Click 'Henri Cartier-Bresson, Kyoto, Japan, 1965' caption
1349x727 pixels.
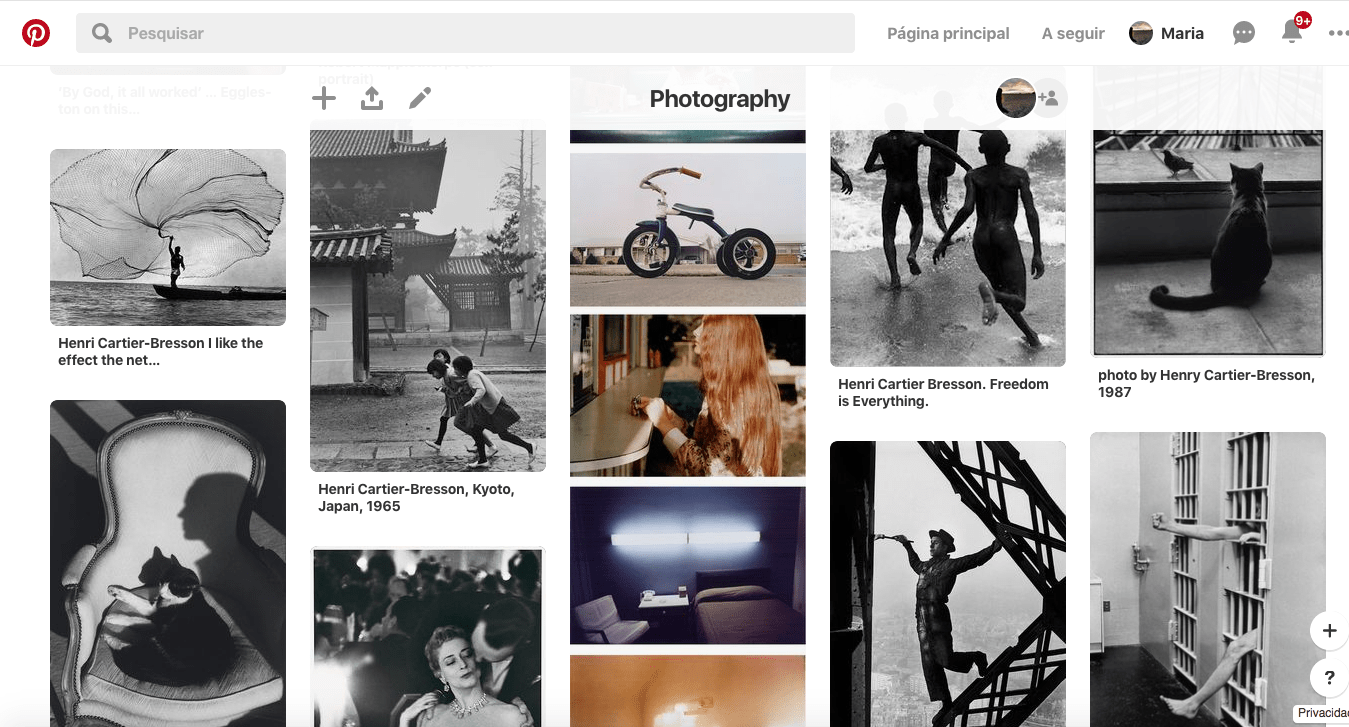416,498
